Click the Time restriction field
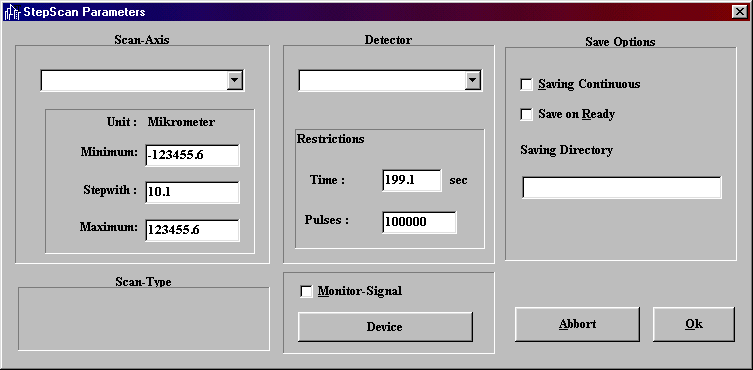Viewport: 753px width, 370px height. pos(412,180)
